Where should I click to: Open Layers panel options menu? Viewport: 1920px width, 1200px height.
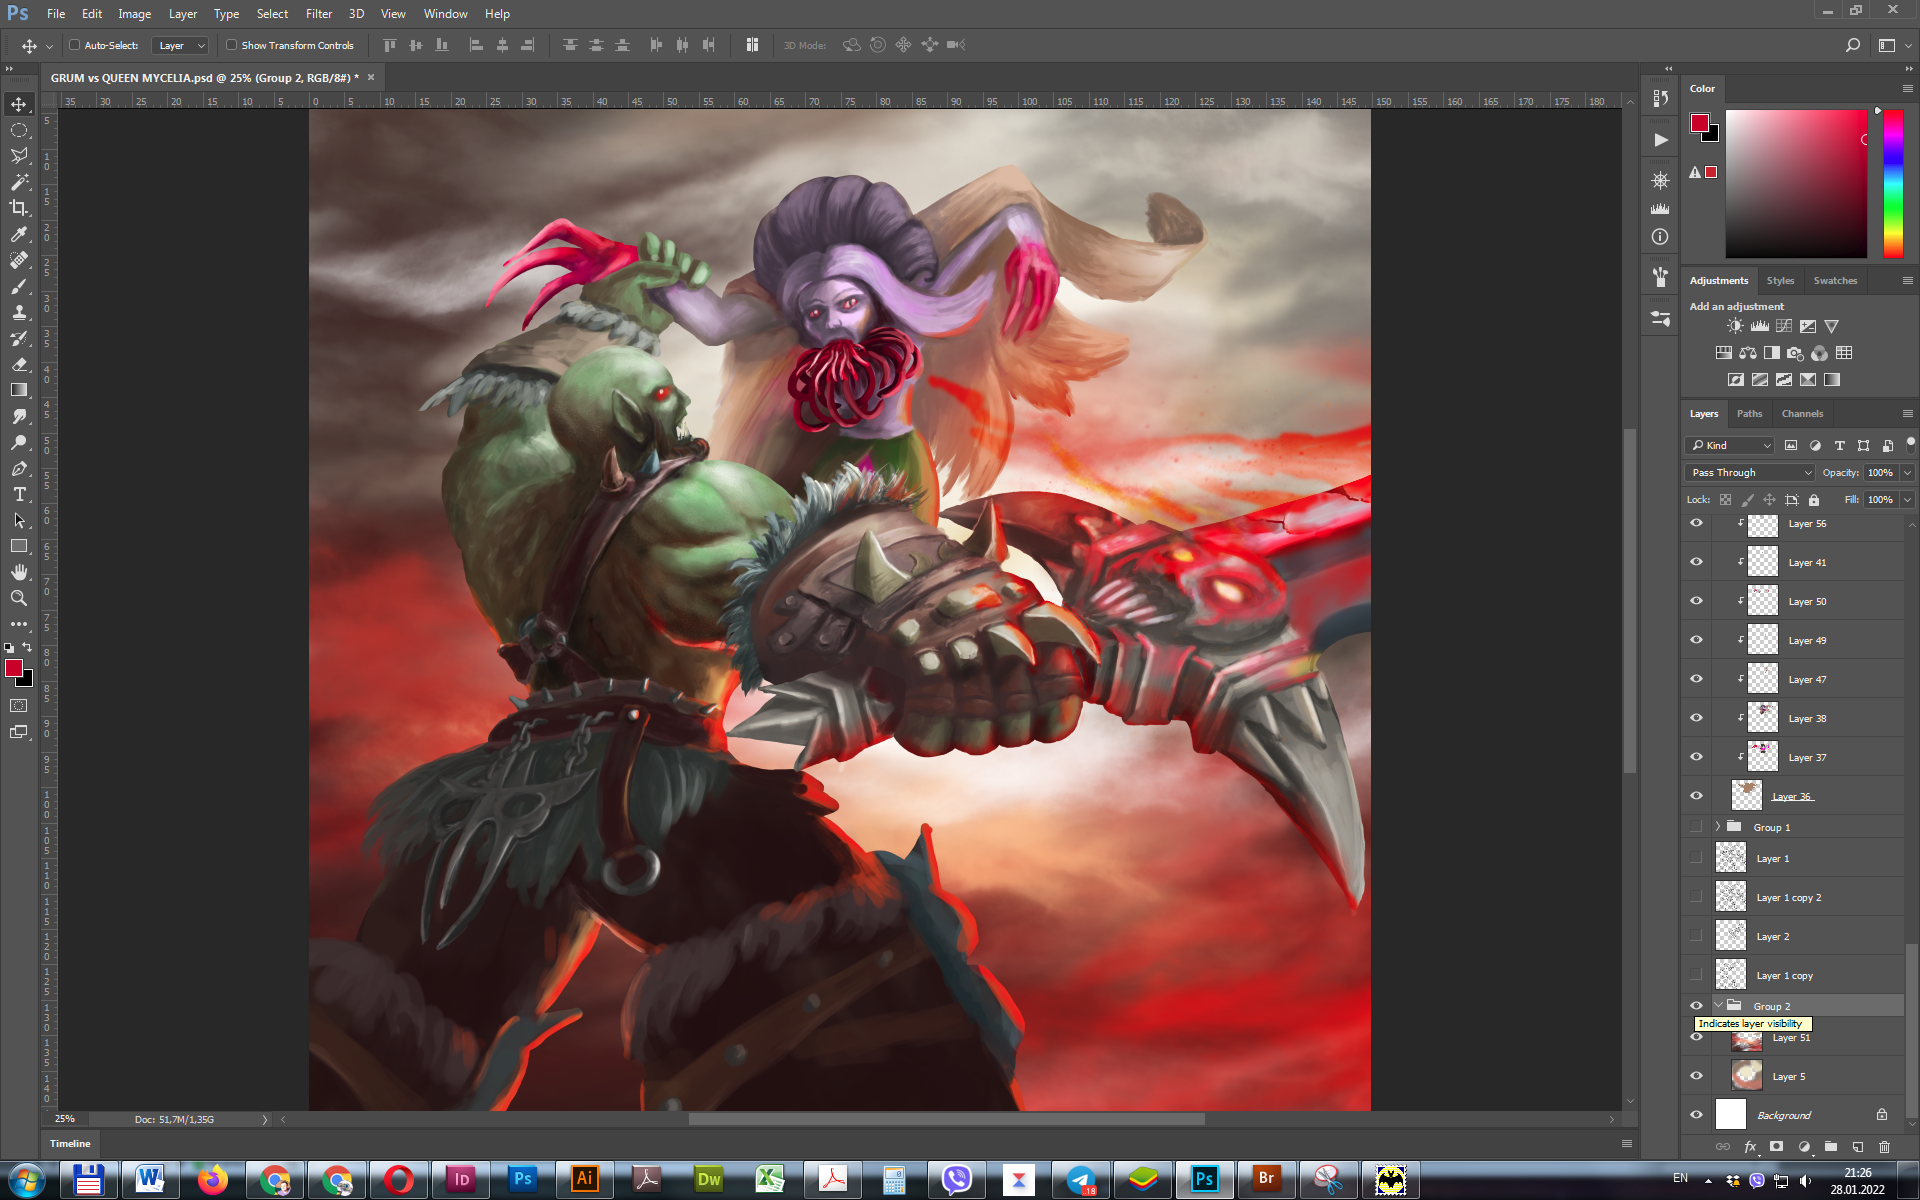1907,414
